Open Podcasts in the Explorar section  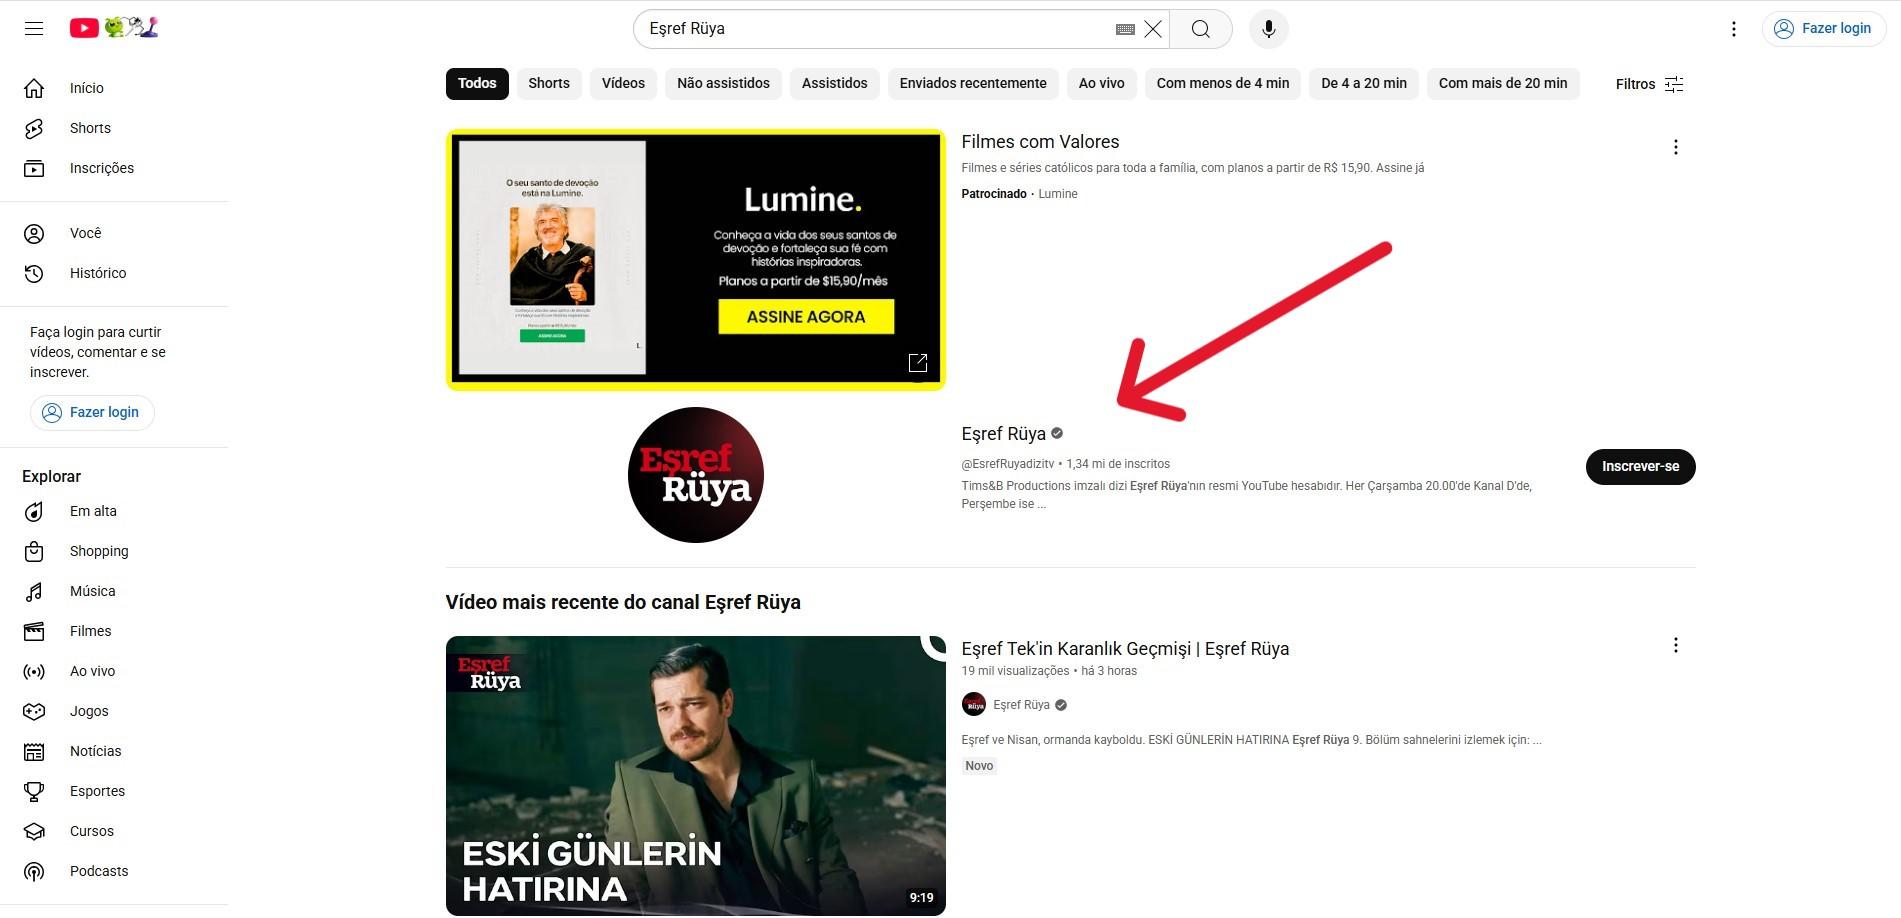98,871
